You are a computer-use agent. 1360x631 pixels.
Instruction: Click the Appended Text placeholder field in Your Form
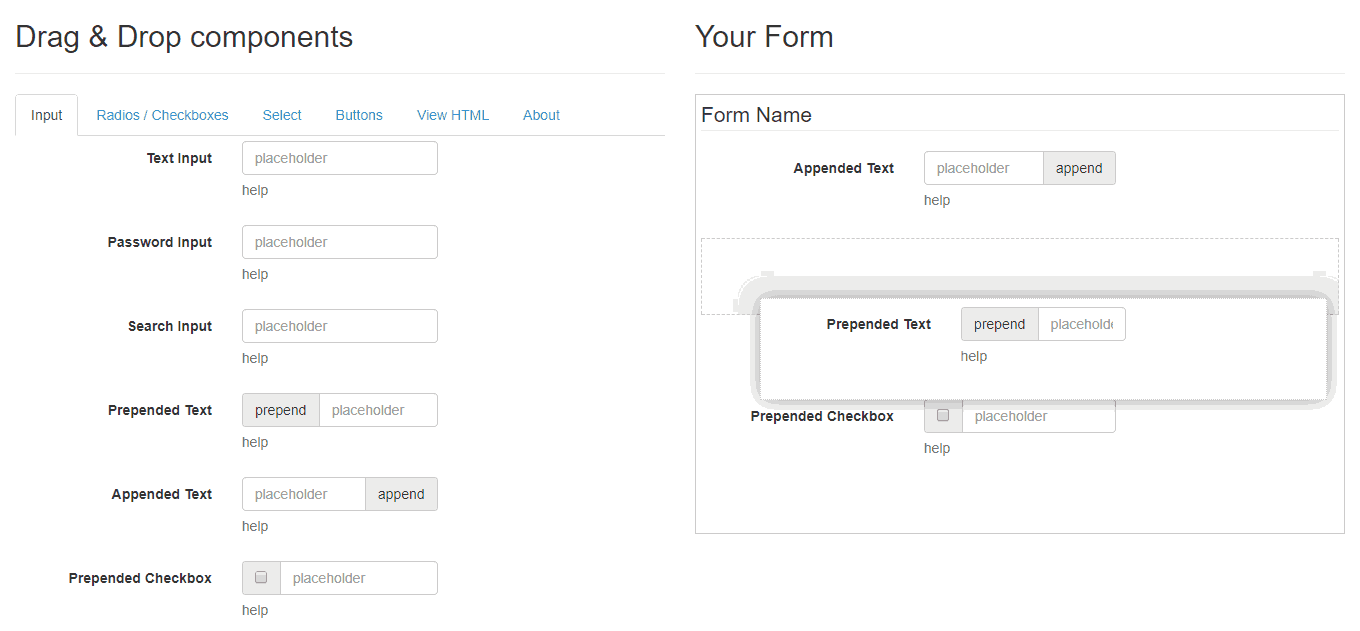pos(983,168)
